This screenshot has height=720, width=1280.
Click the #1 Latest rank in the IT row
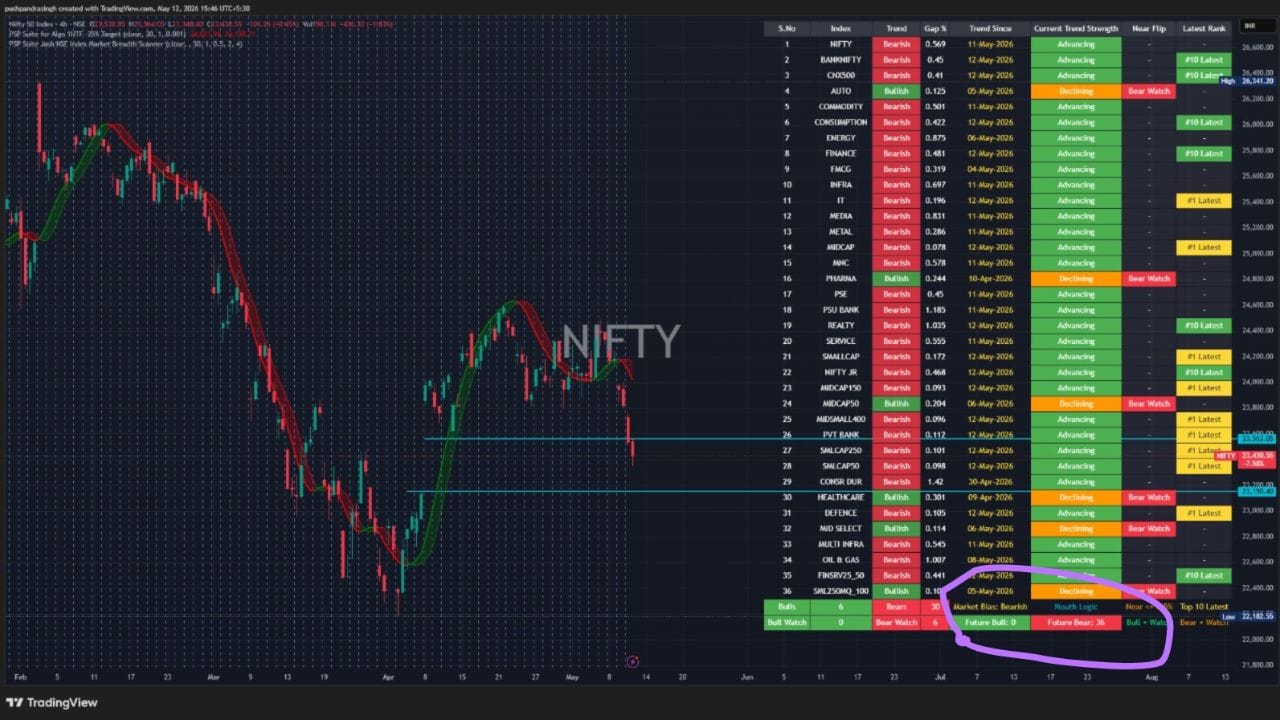click(x=1203, y=200)
